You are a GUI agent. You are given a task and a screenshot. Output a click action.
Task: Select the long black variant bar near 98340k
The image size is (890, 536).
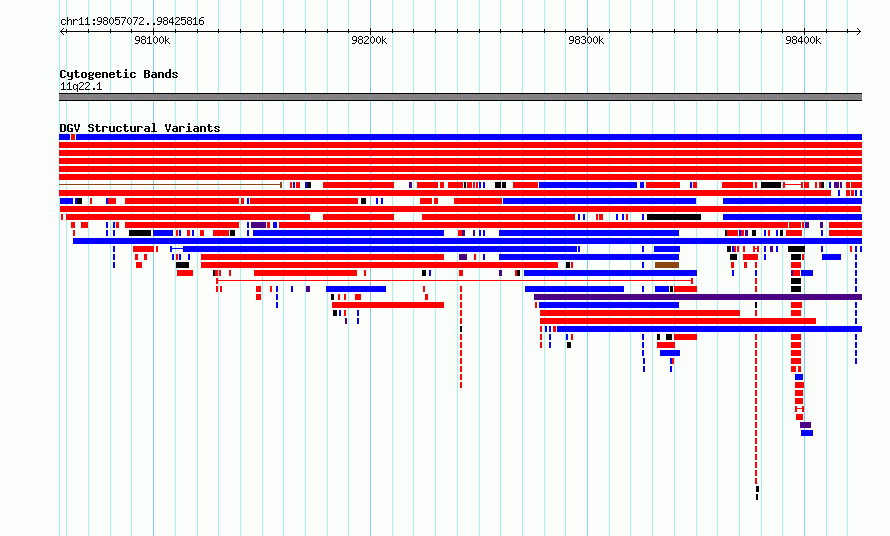[x=674, y=217]
